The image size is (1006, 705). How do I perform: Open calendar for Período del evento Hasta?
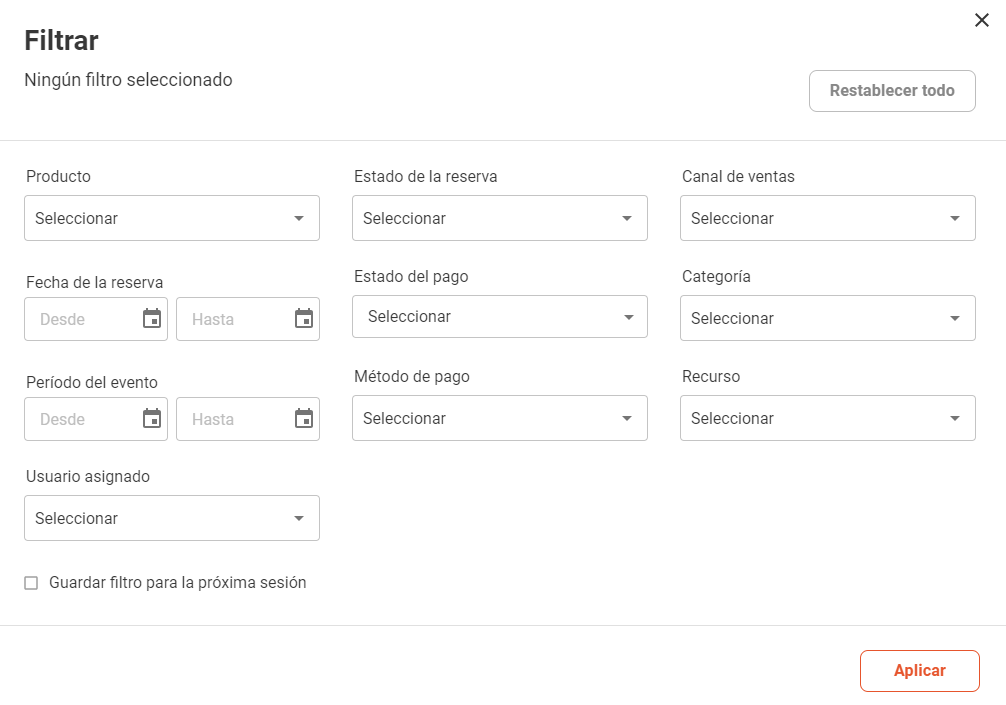(304, 419)
